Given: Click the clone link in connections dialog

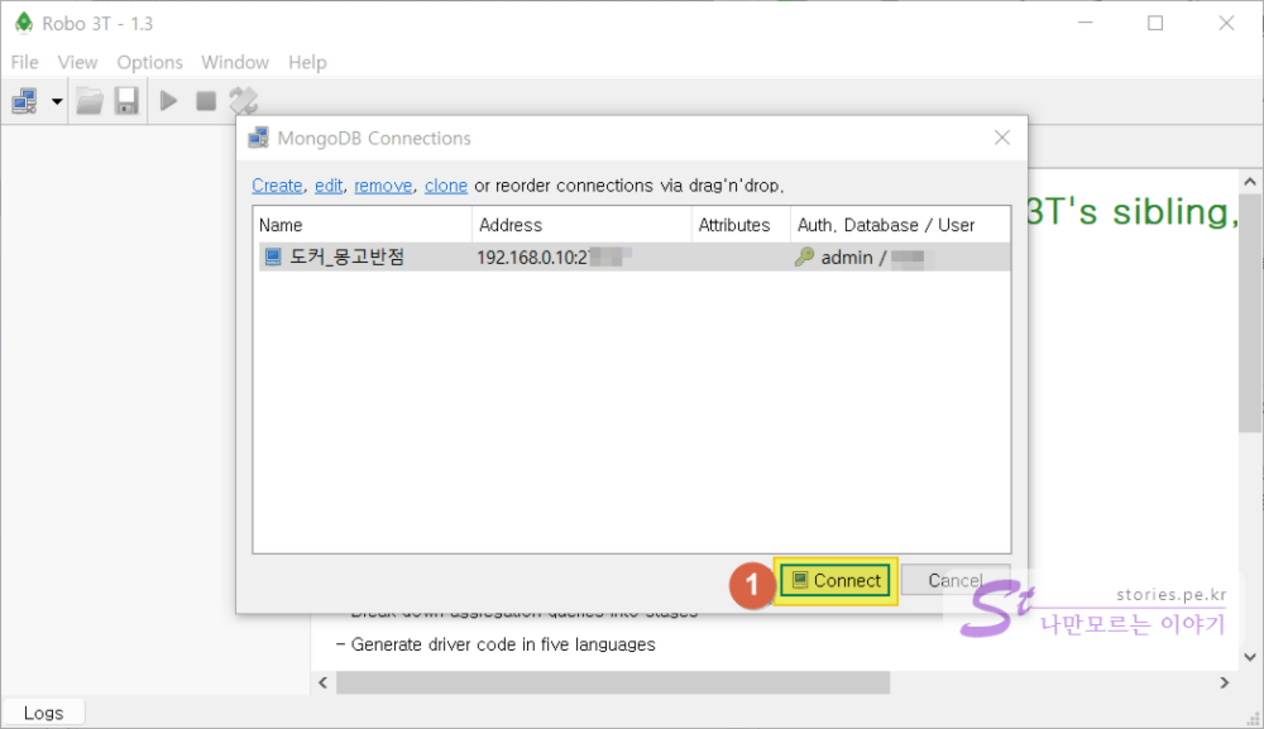Looking at the screenshot, I should tap(446, 185).
